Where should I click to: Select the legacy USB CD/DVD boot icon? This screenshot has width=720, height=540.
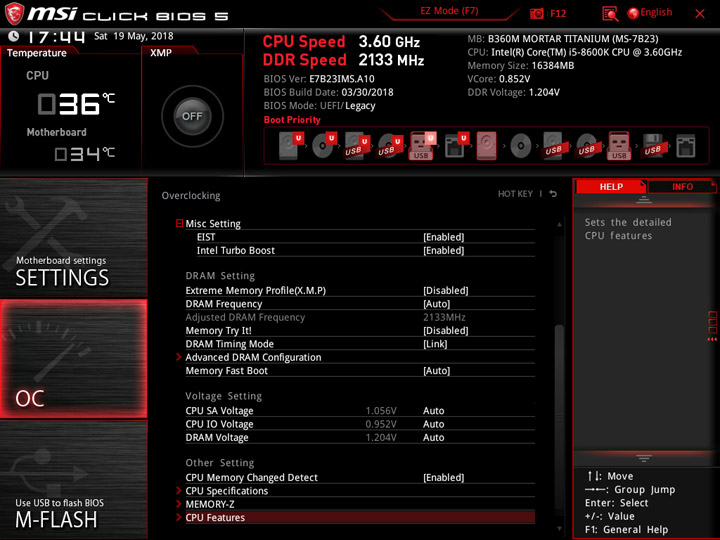pyautogui.click(x=587, y=146)
